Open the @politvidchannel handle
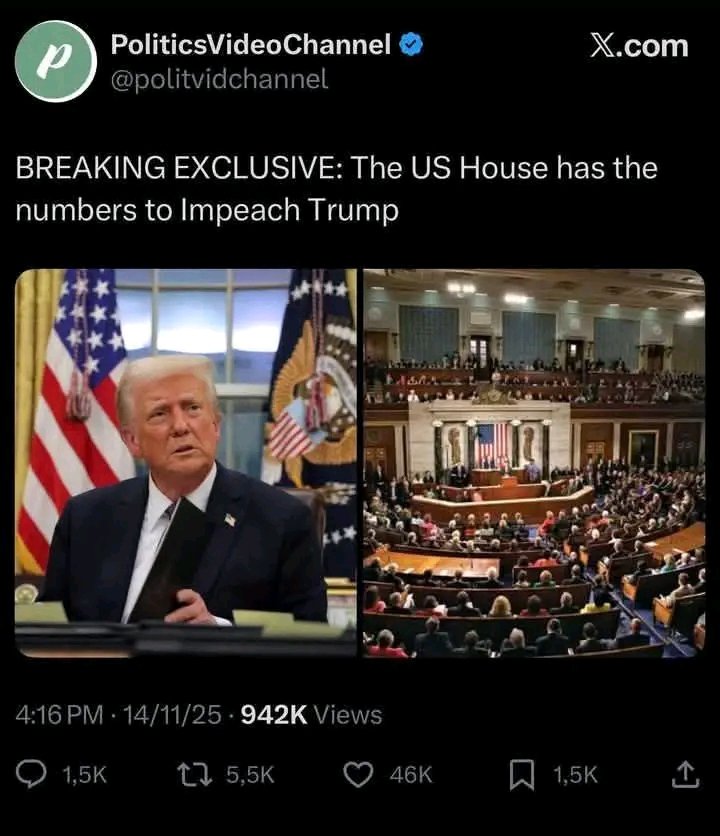Viewport: 720px width, 836px height. 219,80
